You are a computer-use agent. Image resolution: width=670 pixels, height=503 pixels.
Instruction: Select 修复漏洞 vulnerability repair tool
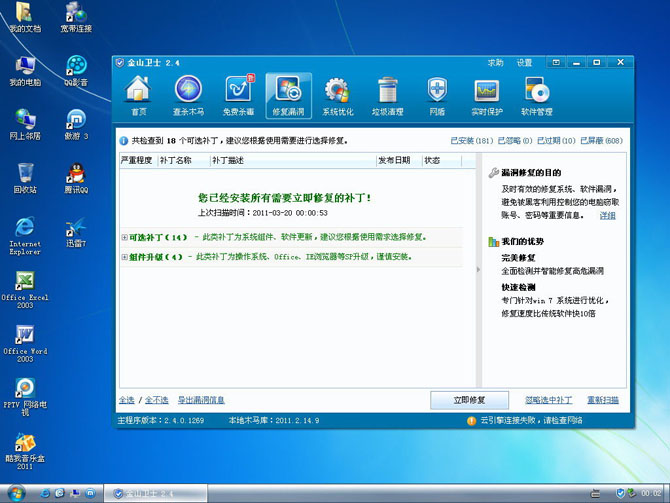[288, 96]
